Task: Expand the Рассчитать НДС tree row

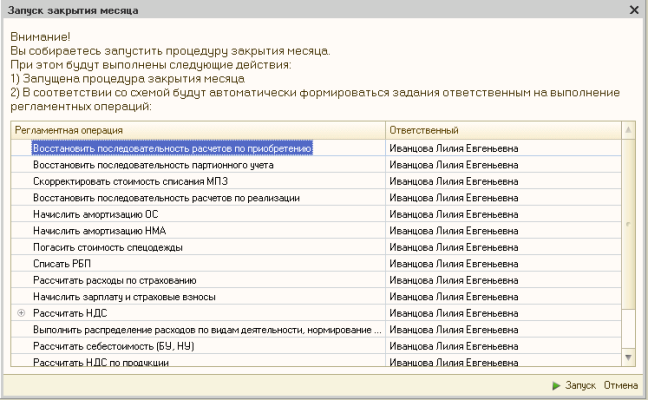Action: coord(21,313)
